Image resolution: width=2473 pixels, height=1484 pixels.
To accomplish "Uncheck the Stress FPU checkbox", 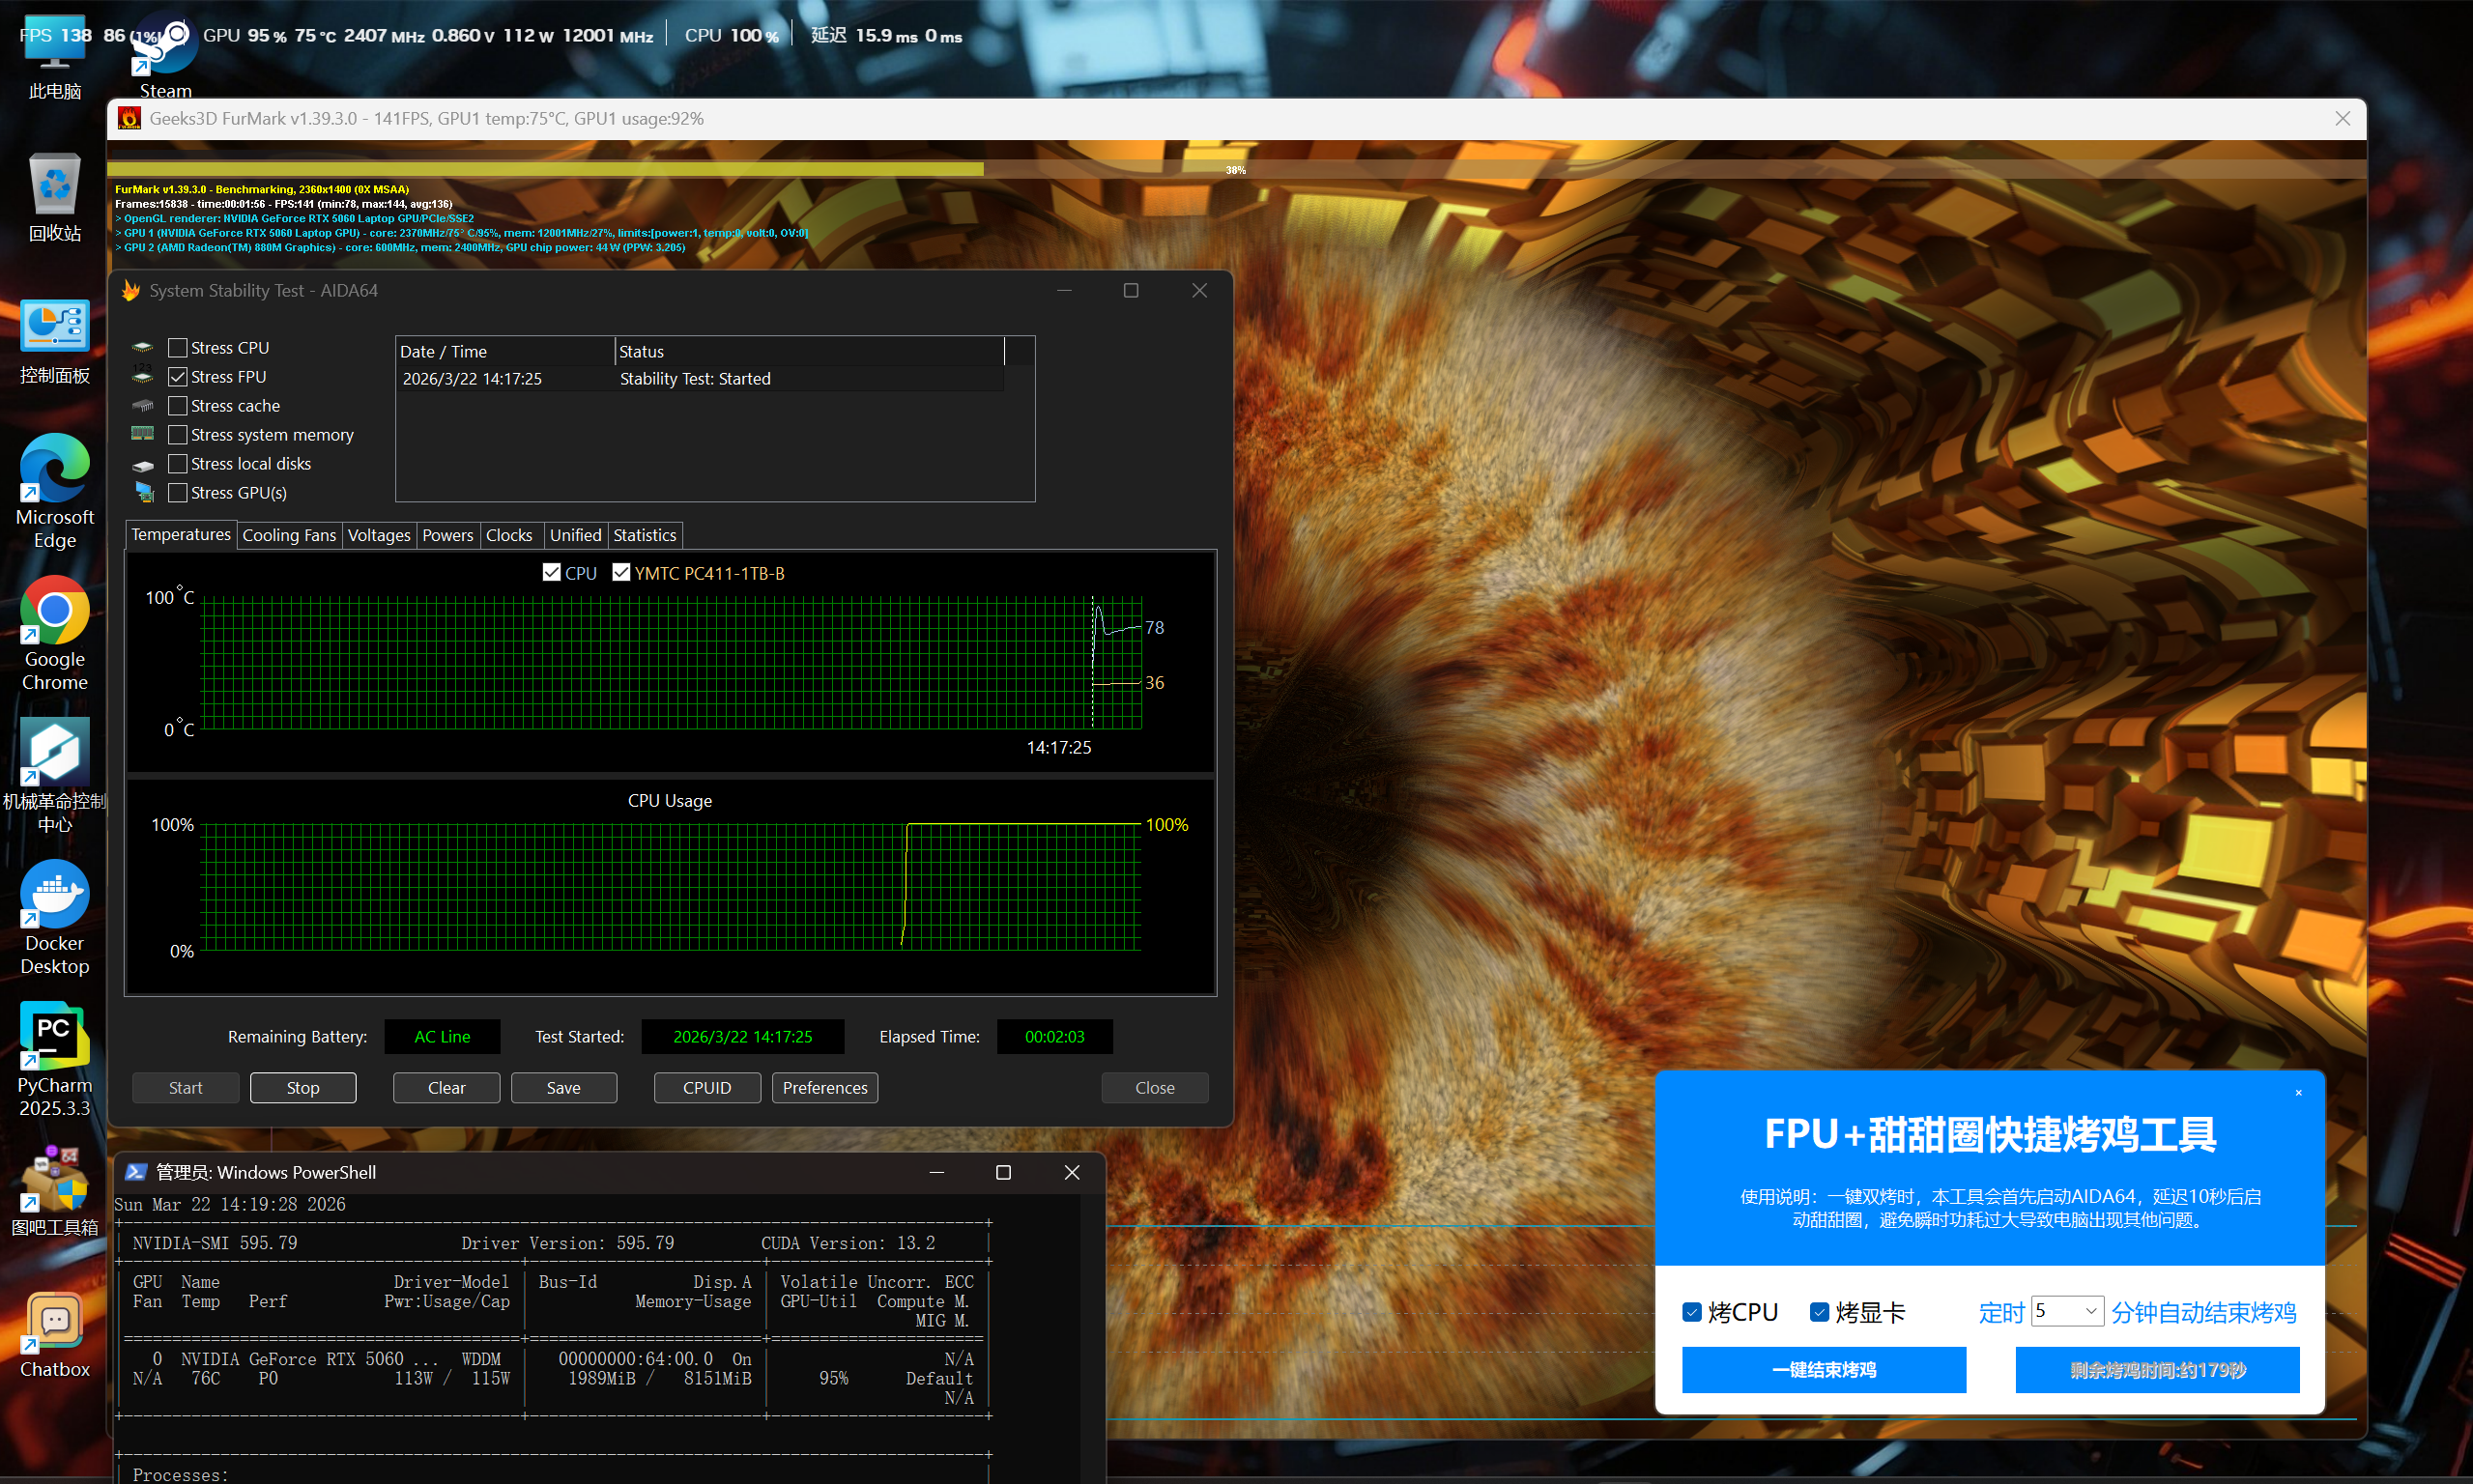I will (177, 377).
